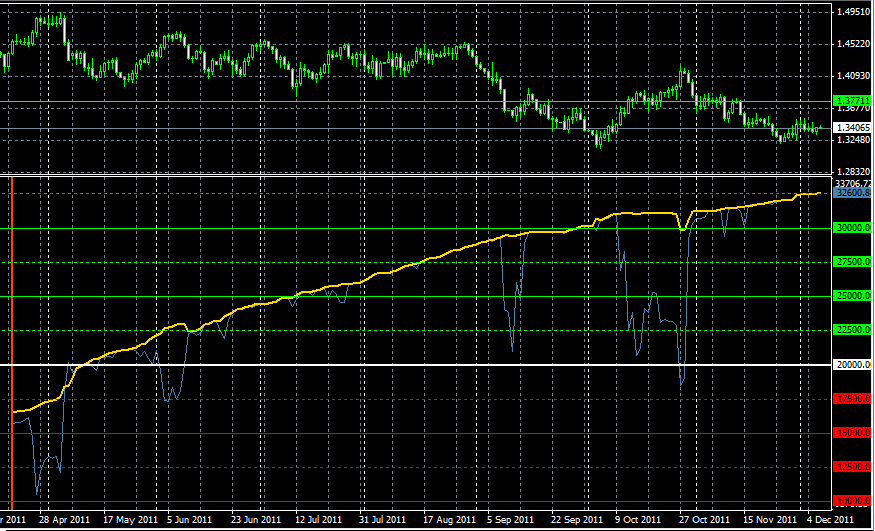The image size is (875, 531).
Task: Click the 9 Oct 2011 date label
Action: click(640, 520)
